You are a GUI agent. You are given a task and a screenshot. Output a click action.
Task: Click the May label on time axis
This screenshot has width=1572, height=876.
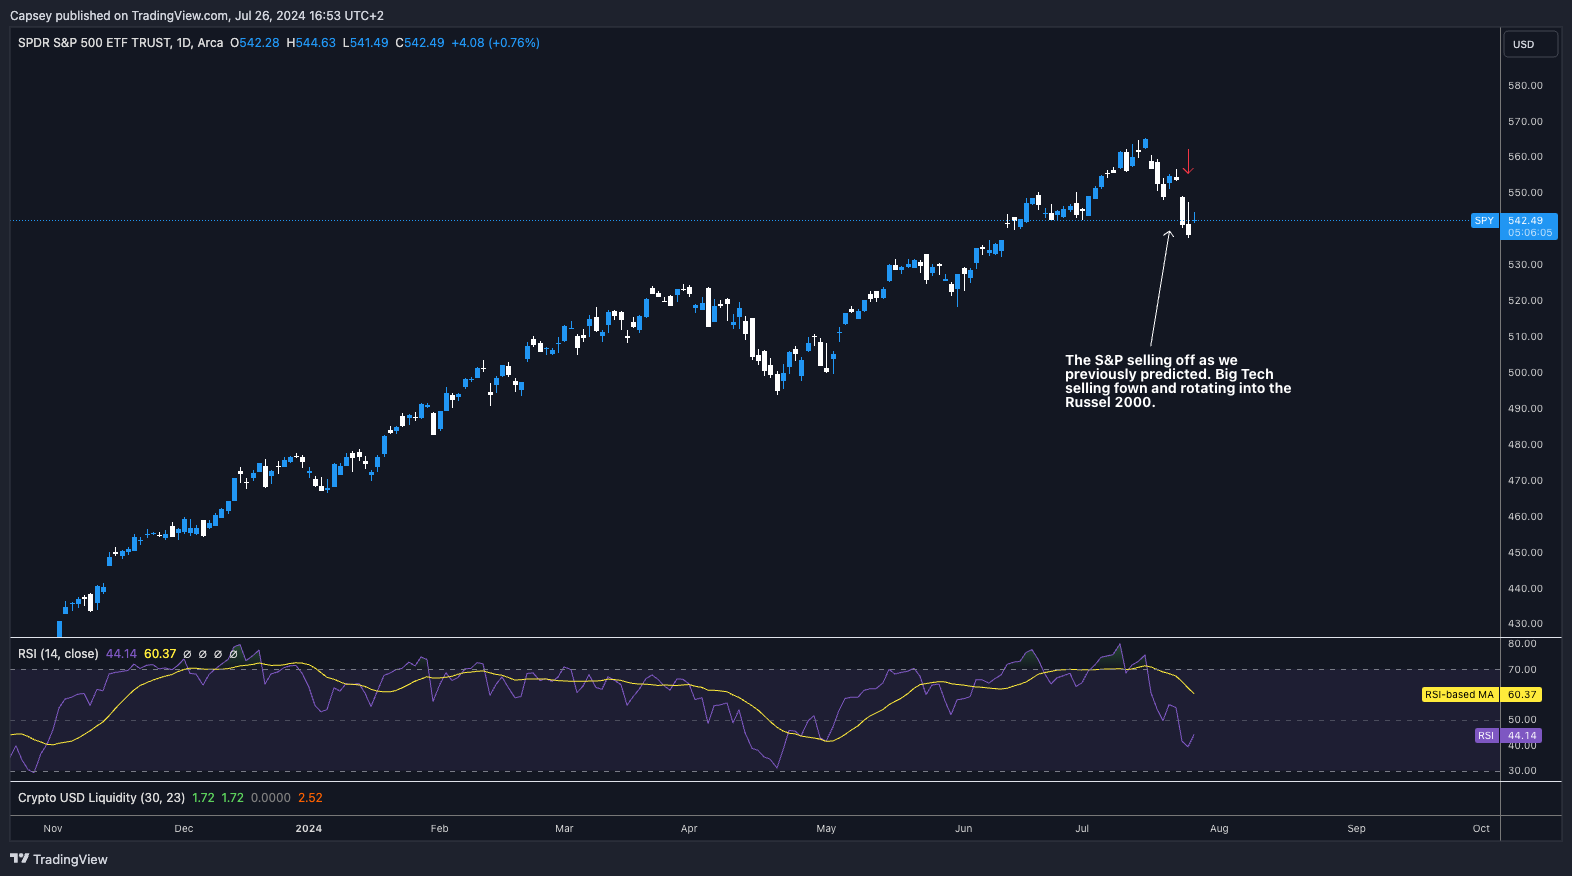pyautogui.click(x=826, y=828)
